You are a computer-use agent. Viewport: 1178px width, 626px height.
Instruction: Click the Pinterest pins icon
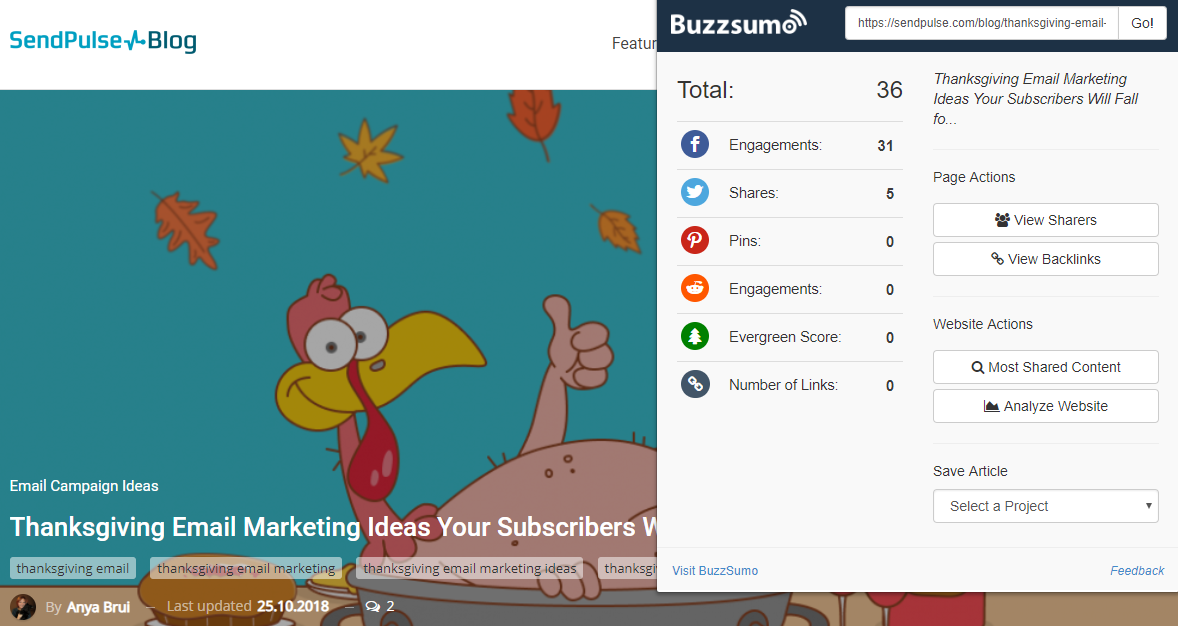(695, 241)
